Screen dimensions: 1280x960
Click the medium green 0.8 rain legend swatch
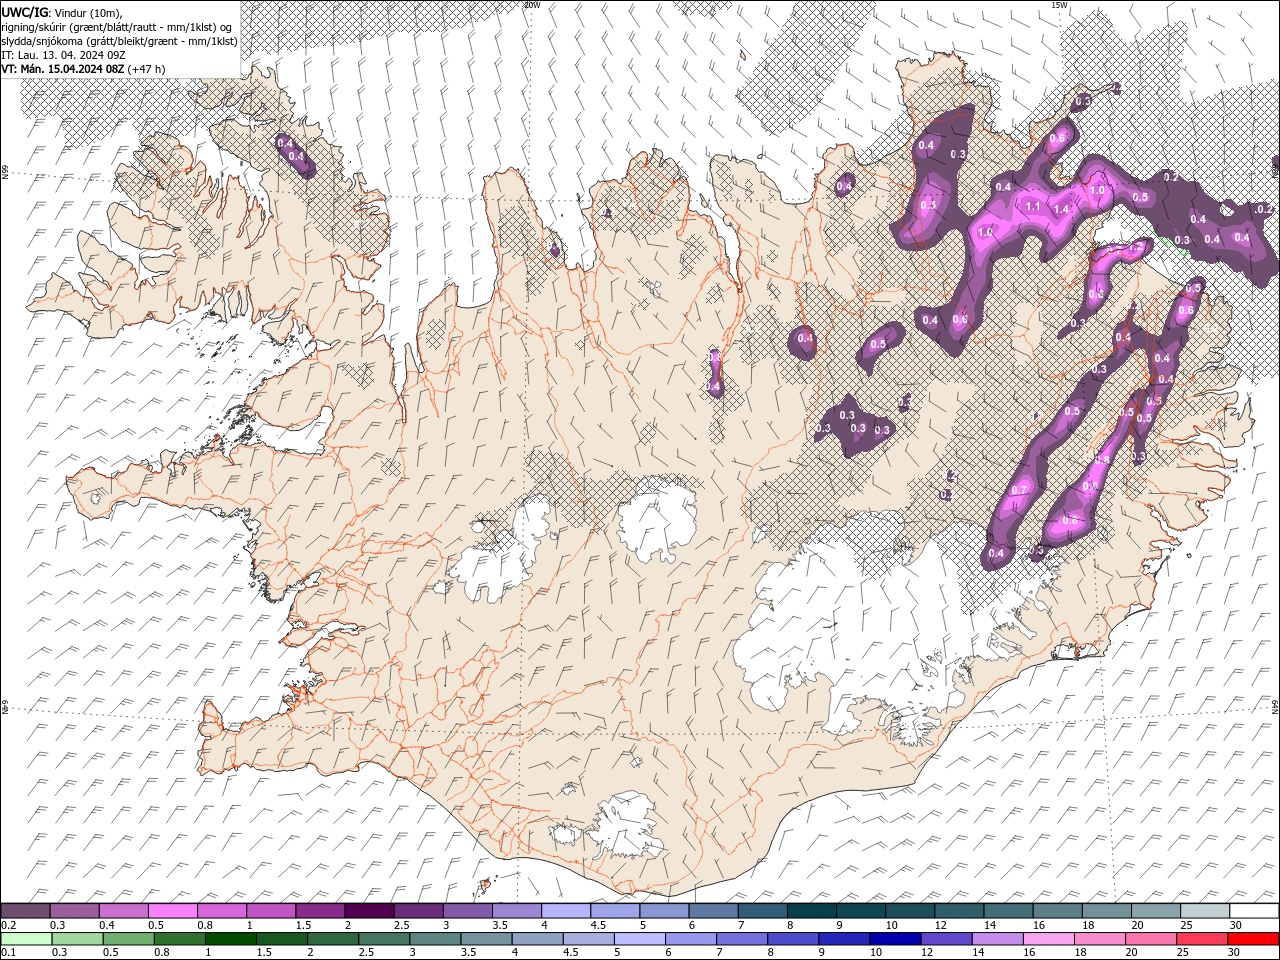180,939
